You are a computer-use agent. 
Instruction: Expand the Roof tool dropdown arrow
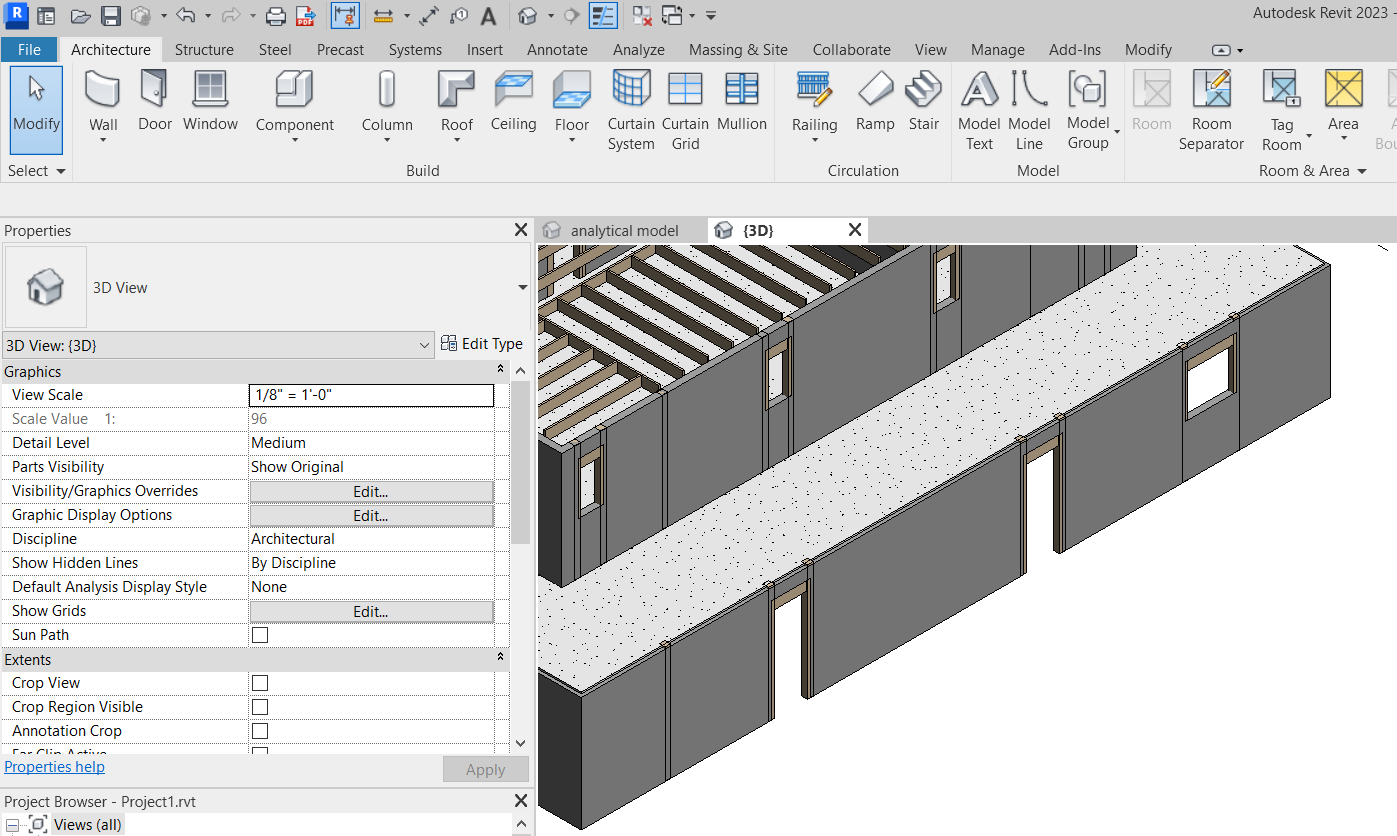(x=457, y=141)
